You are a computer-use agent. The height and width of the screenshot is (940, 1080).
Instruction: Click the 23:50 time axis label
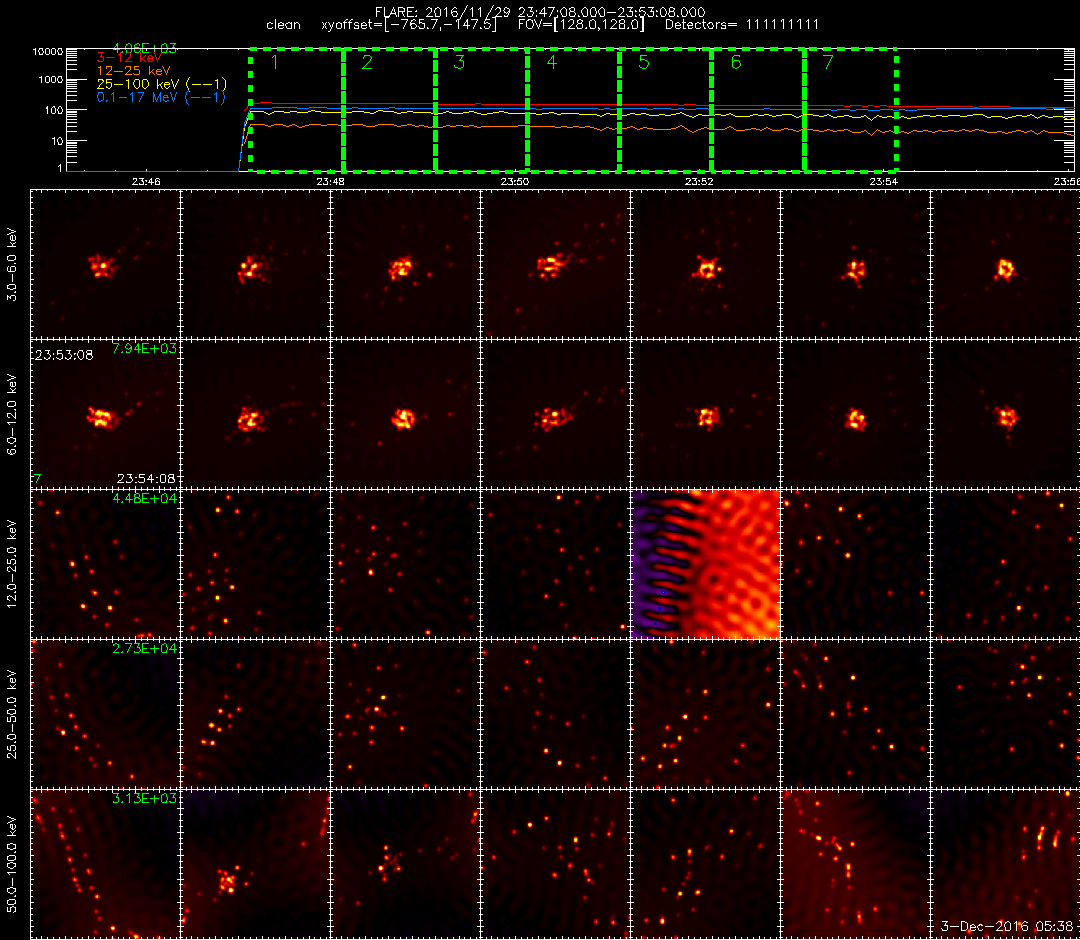point(515,182)
